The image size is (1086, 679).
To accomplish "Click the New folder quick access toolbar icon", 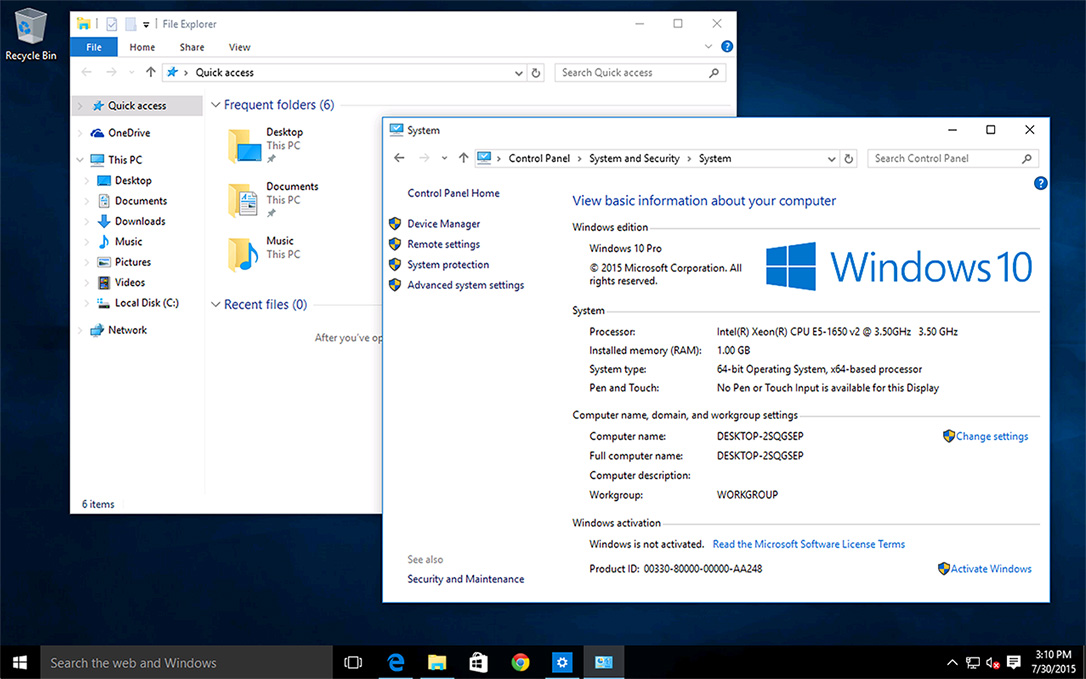I will 130,24.
